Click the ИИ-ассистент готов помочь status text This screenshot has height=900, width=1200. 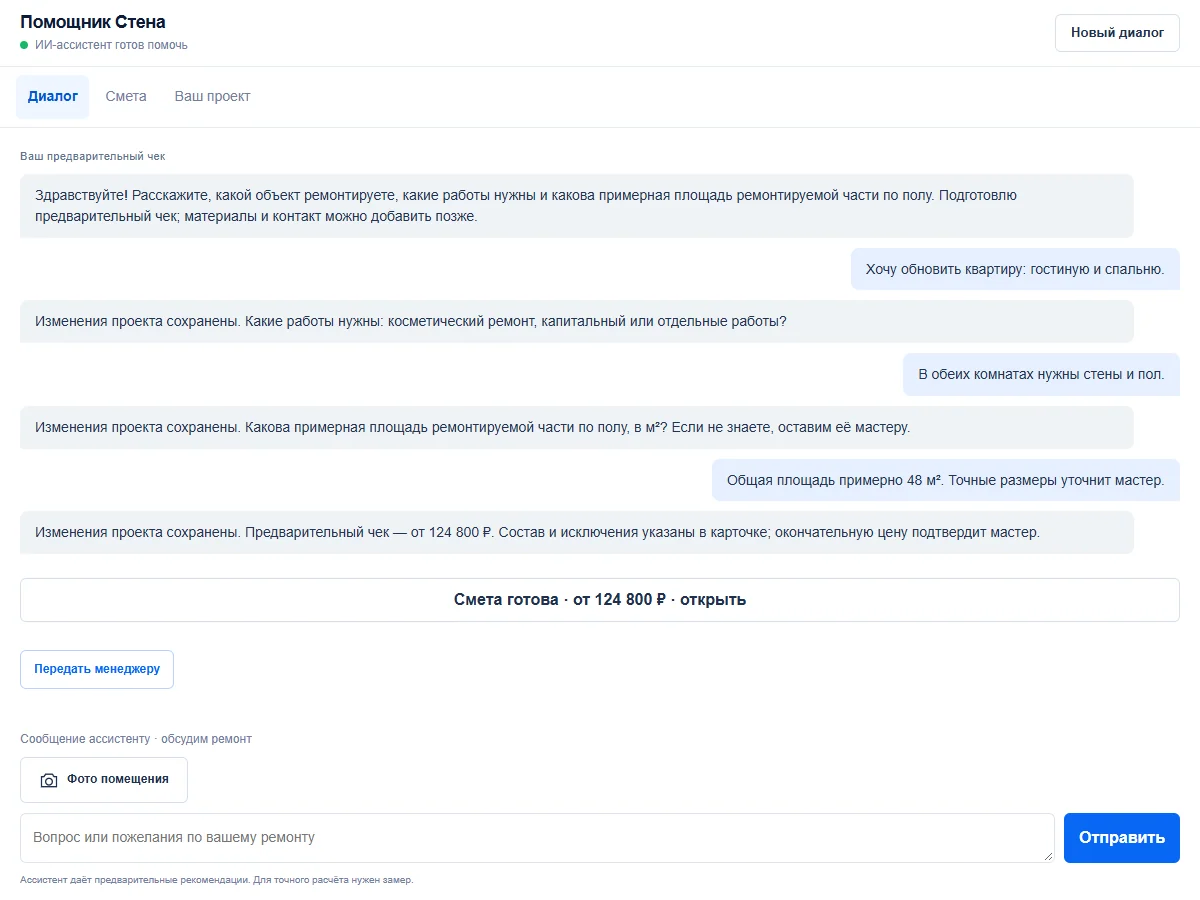[x=111, y=45]
